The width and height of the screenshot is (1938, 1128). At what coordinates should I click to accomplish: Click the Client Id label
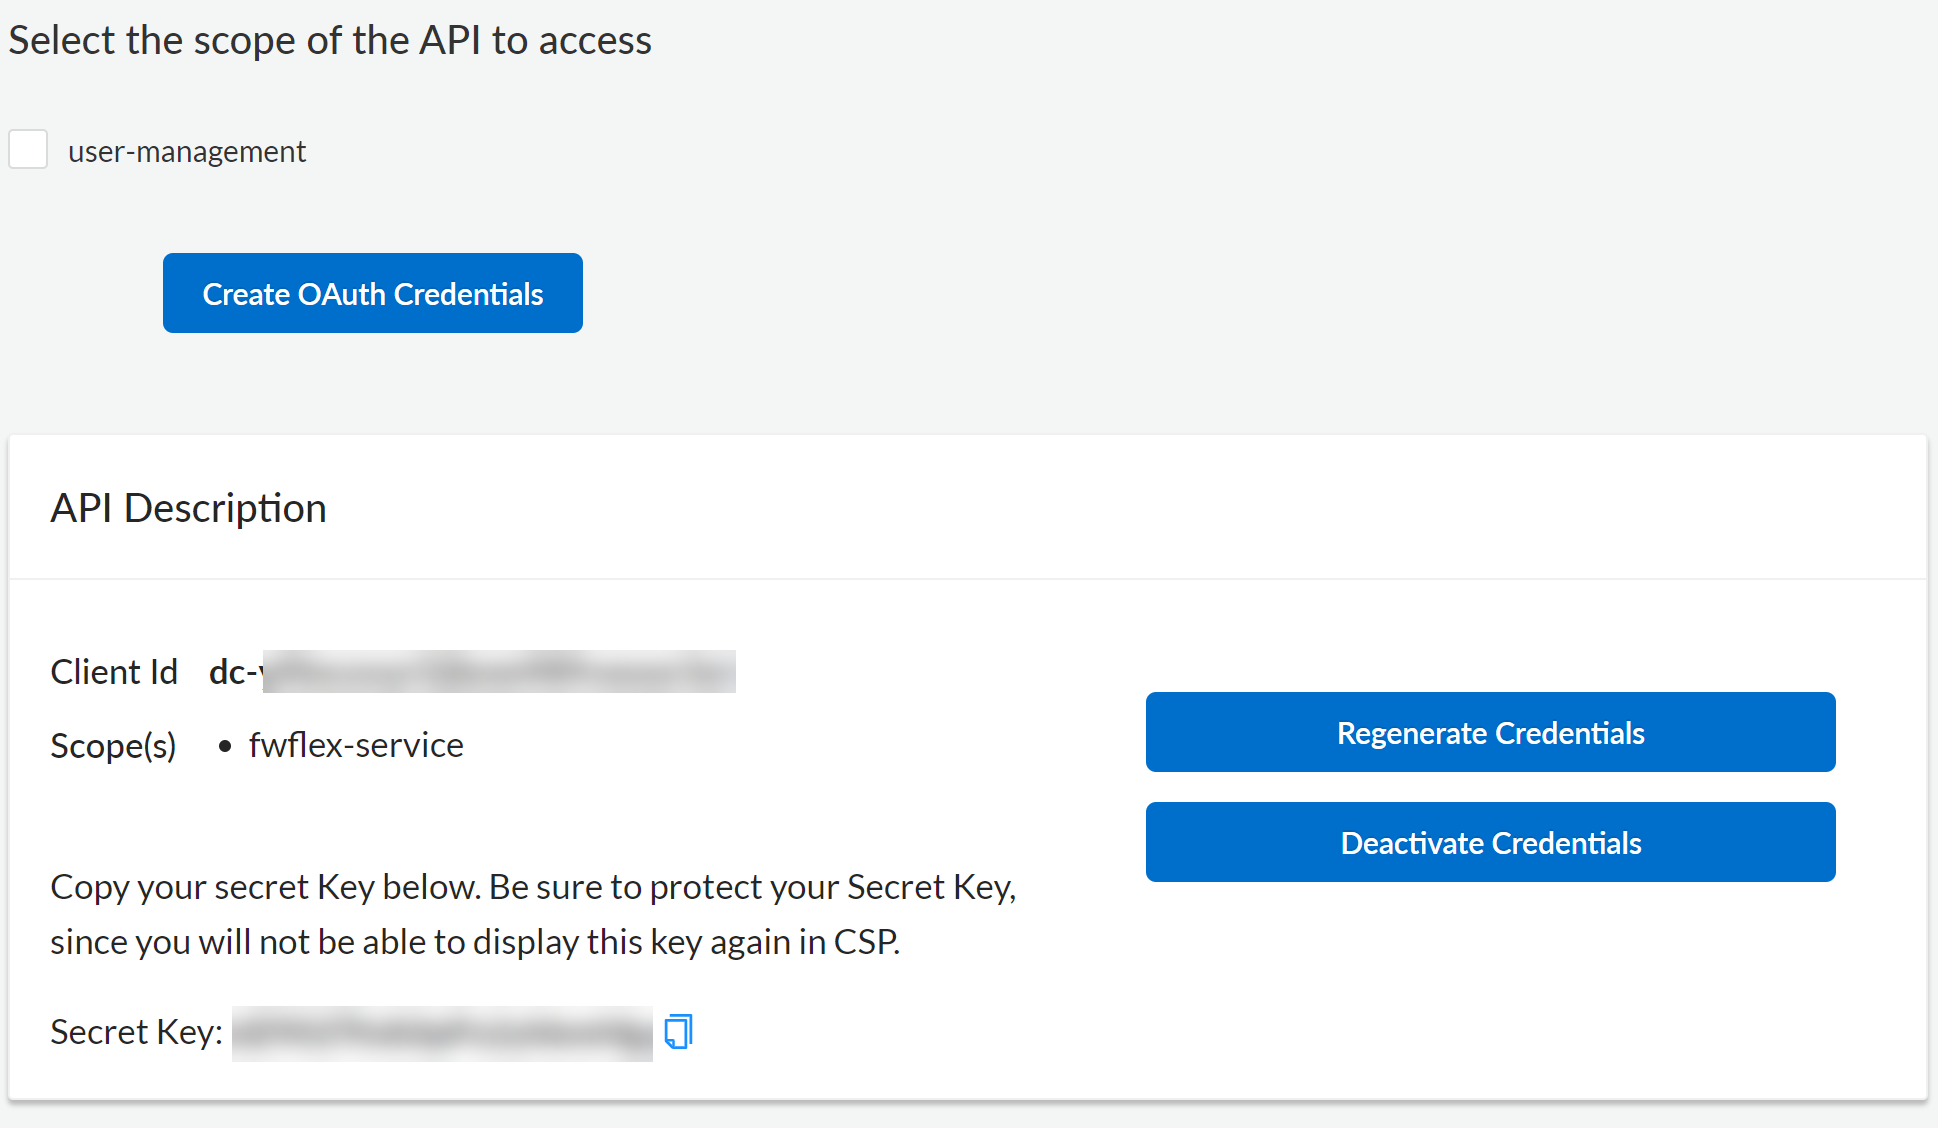114,672
